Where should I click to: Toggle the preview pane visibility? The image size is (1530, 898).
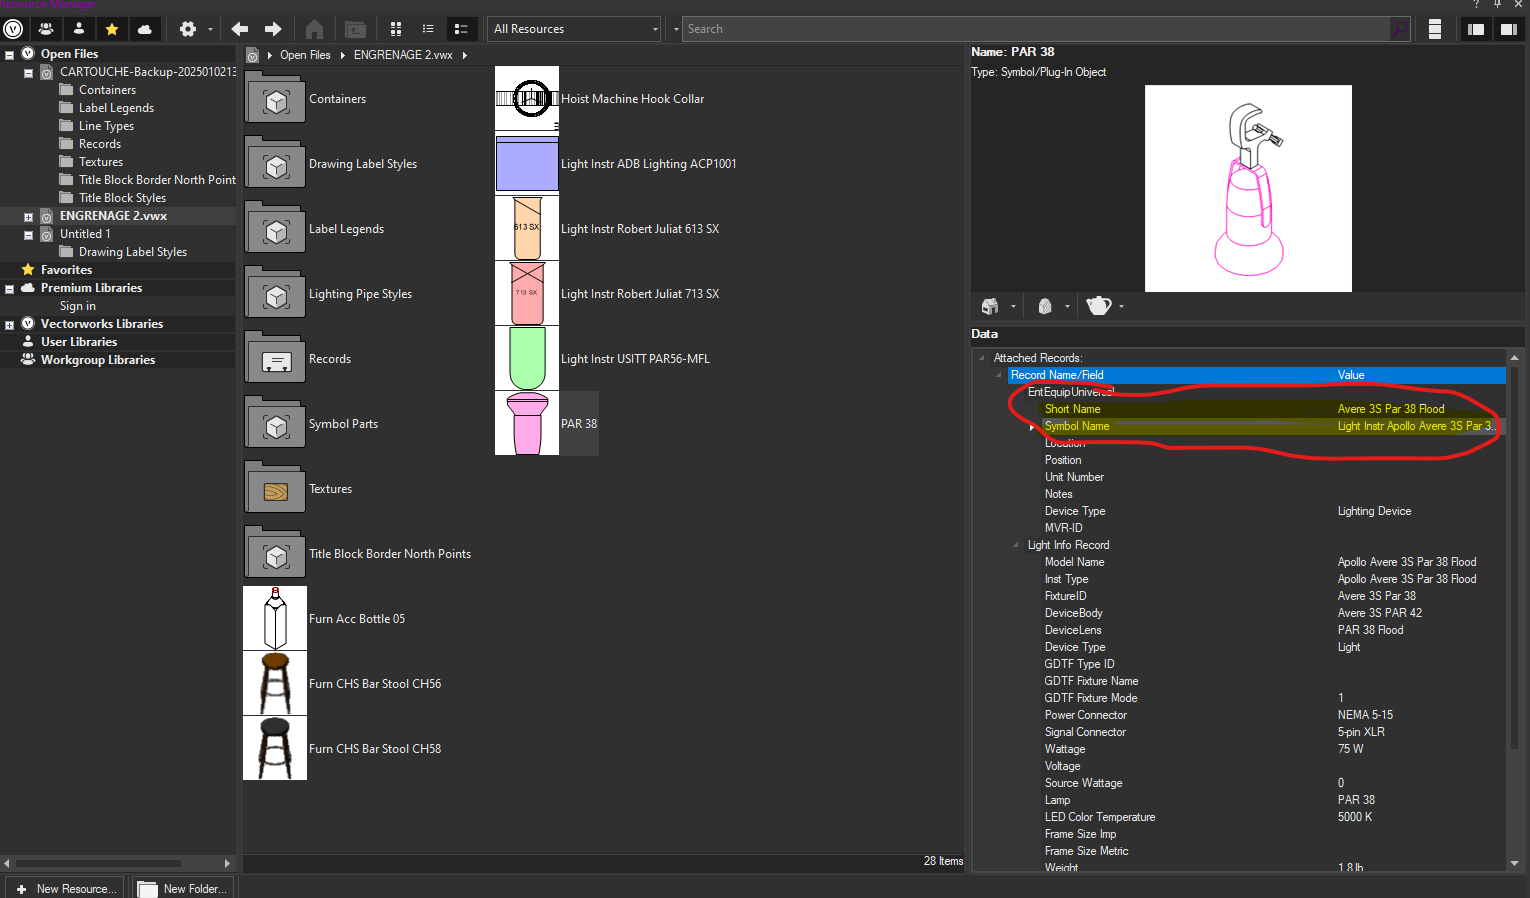[x=1508, y=29]
